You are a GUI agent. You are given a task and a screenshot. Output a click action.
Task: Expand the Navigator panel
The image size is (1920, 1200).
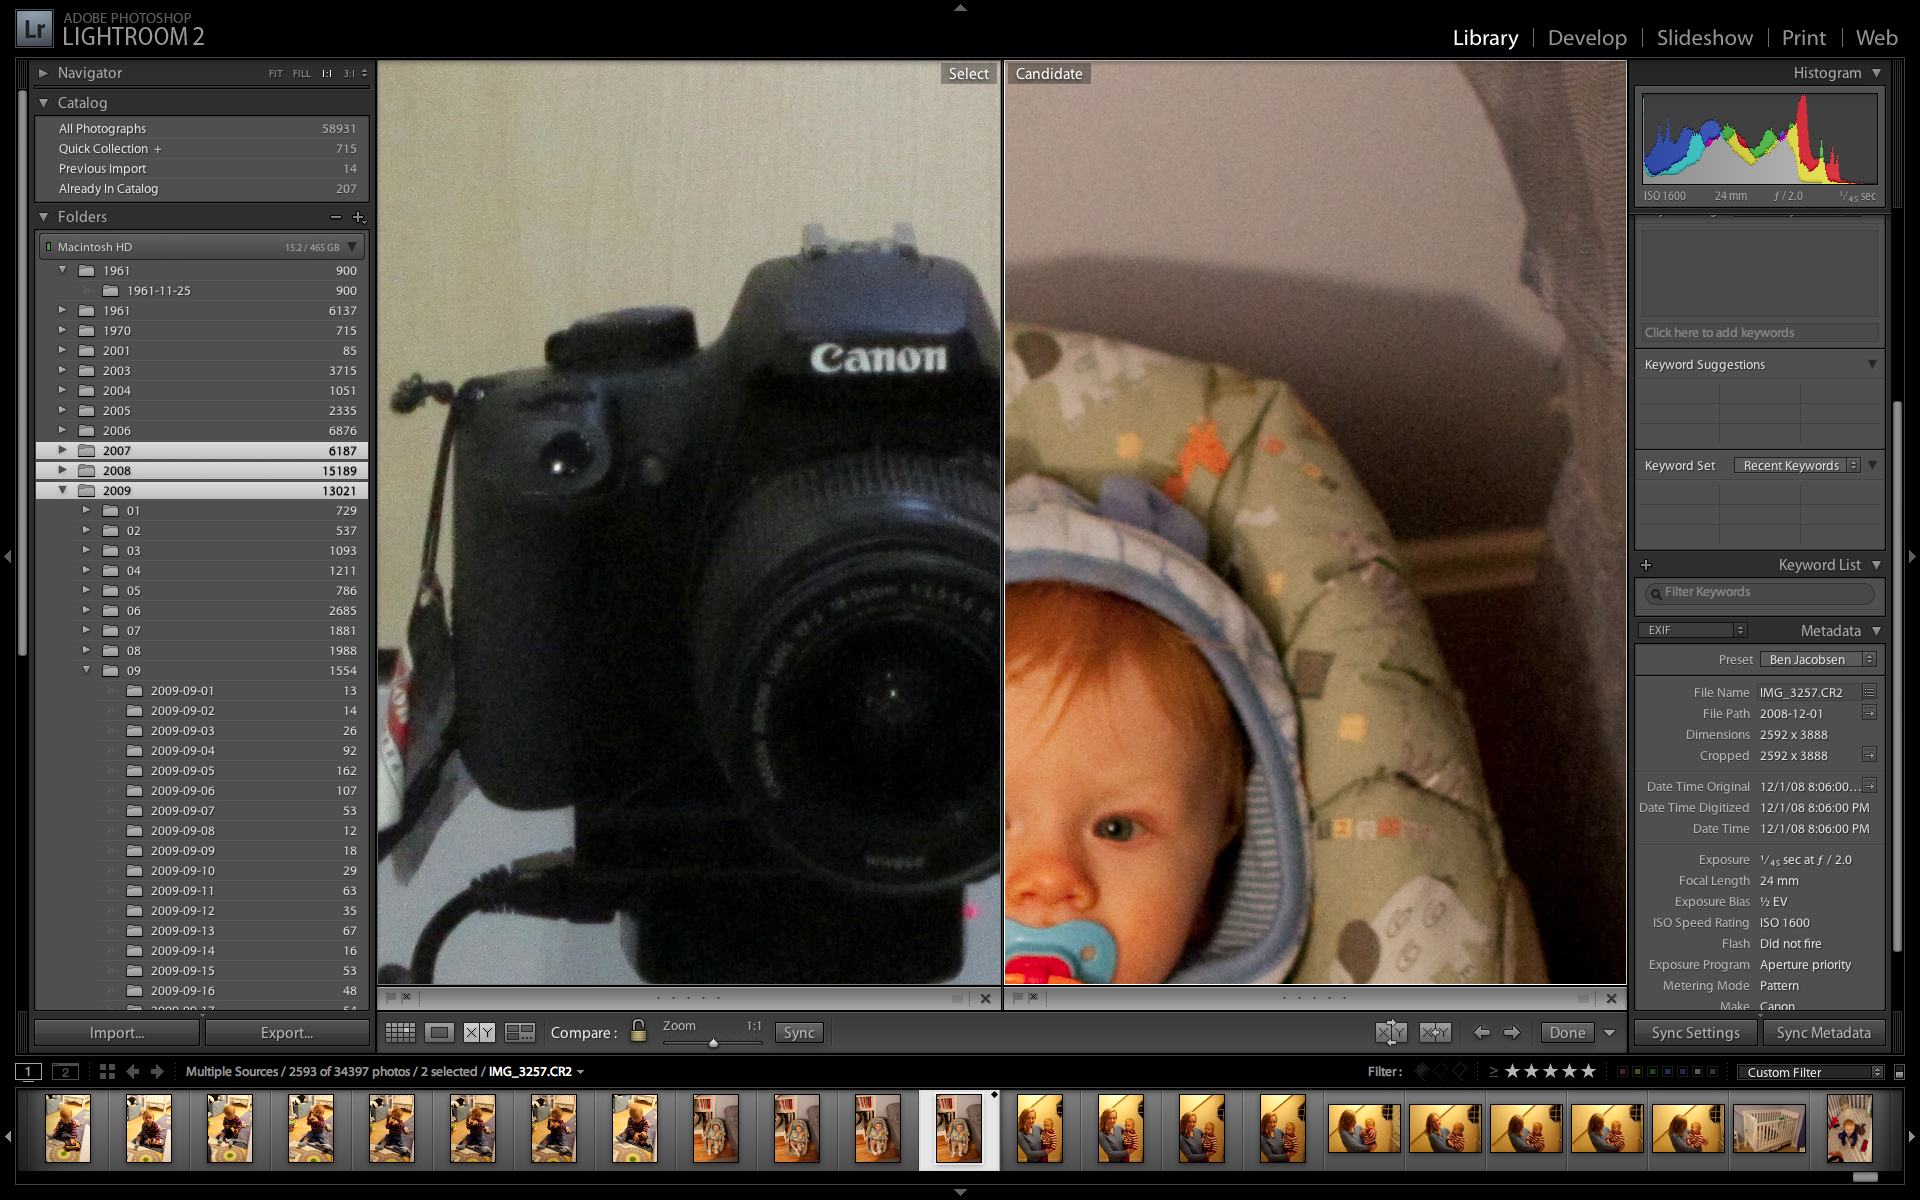(43, 73)
